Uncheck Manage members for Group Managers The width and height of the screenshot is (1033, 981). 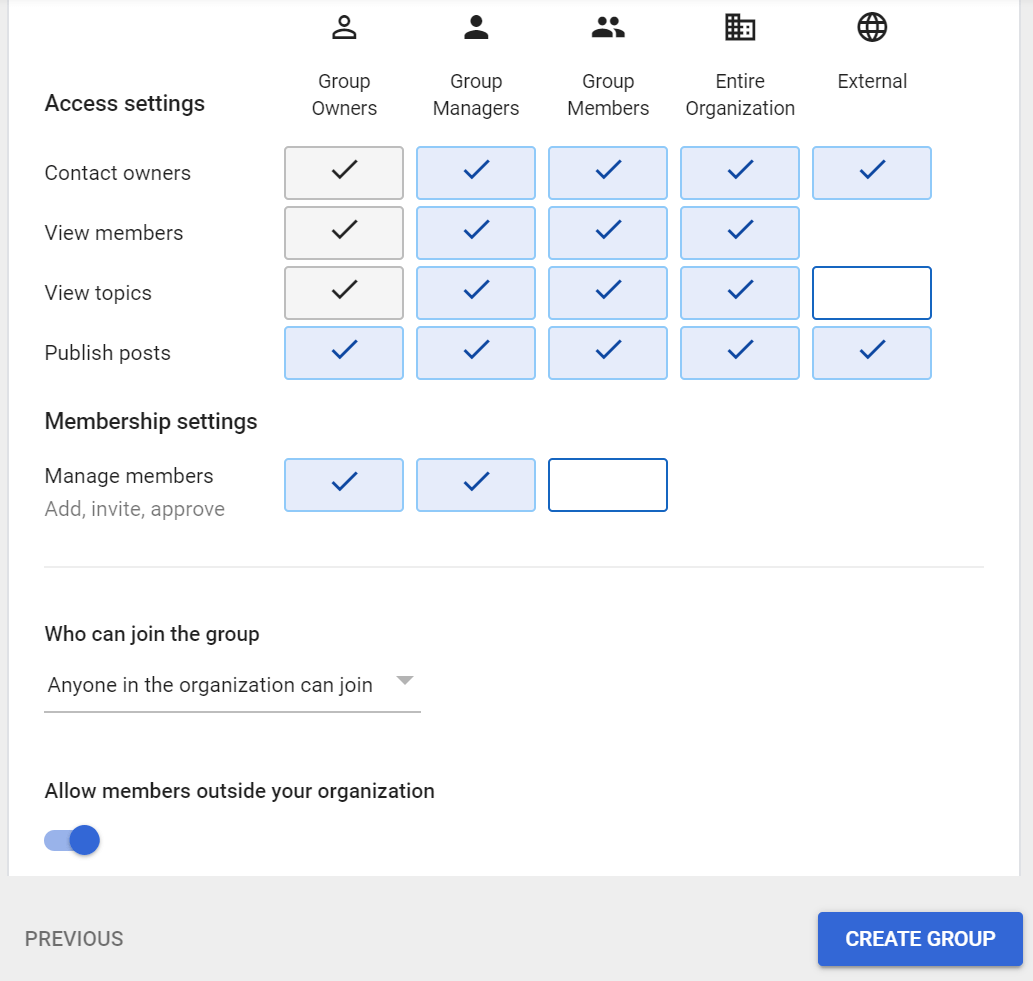[476, 485]
